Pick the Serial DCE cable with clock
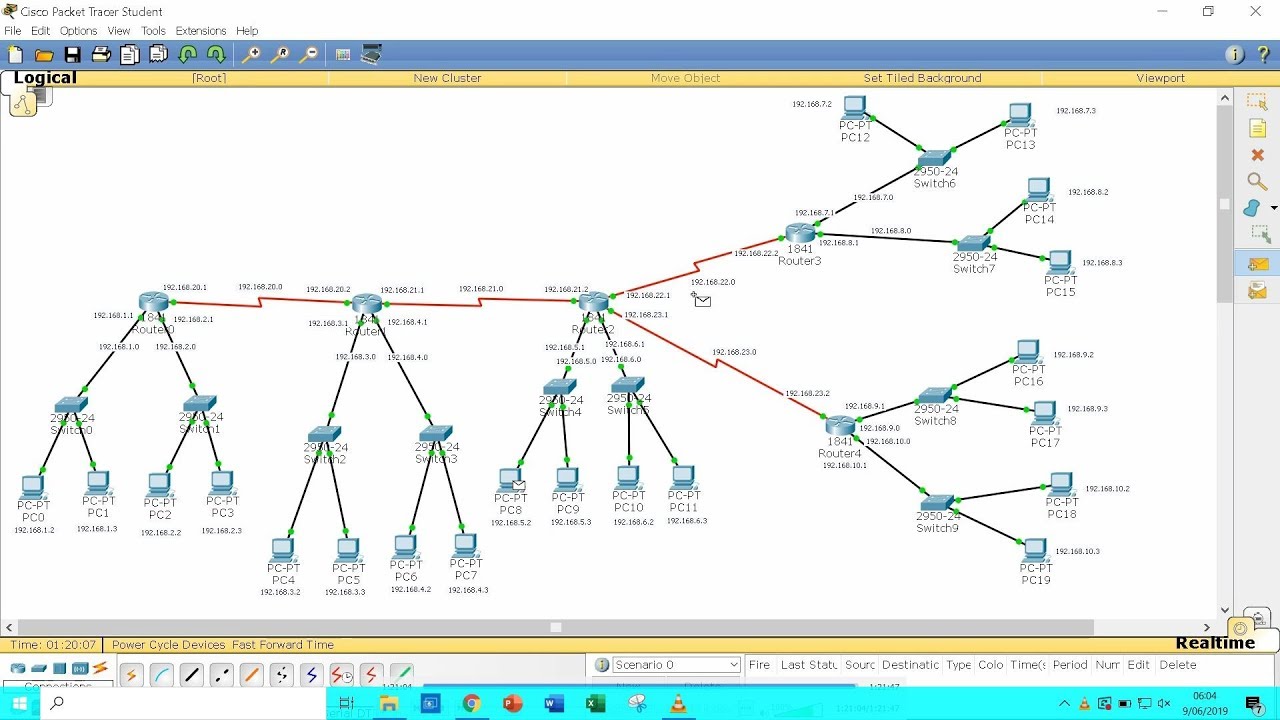Image resolution: width=1280 pixels, height=720 pixels. click(x=341, y=675)
